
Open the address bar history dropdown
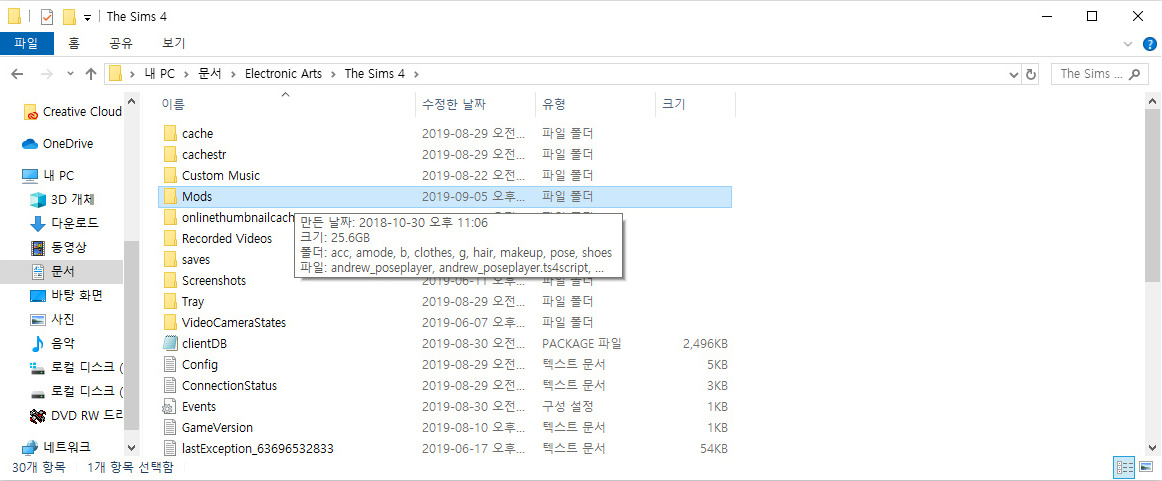click(x=1015, y=74)
